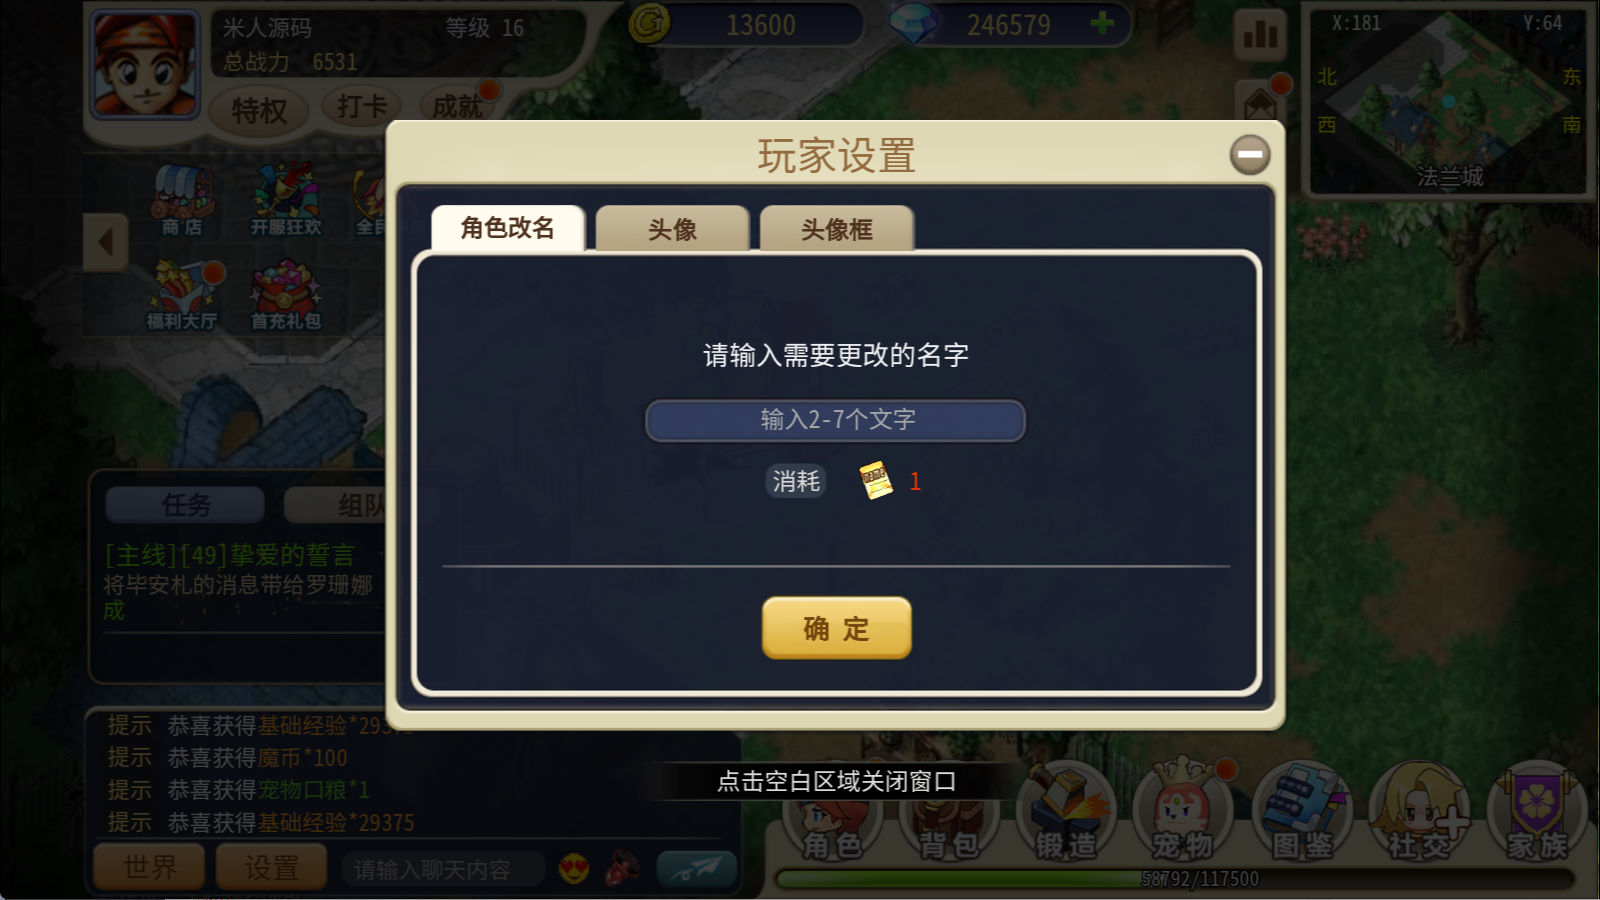Select the 角色改名 tab
The width and height of the screenshot is (1600, 900).
[508, 228]
